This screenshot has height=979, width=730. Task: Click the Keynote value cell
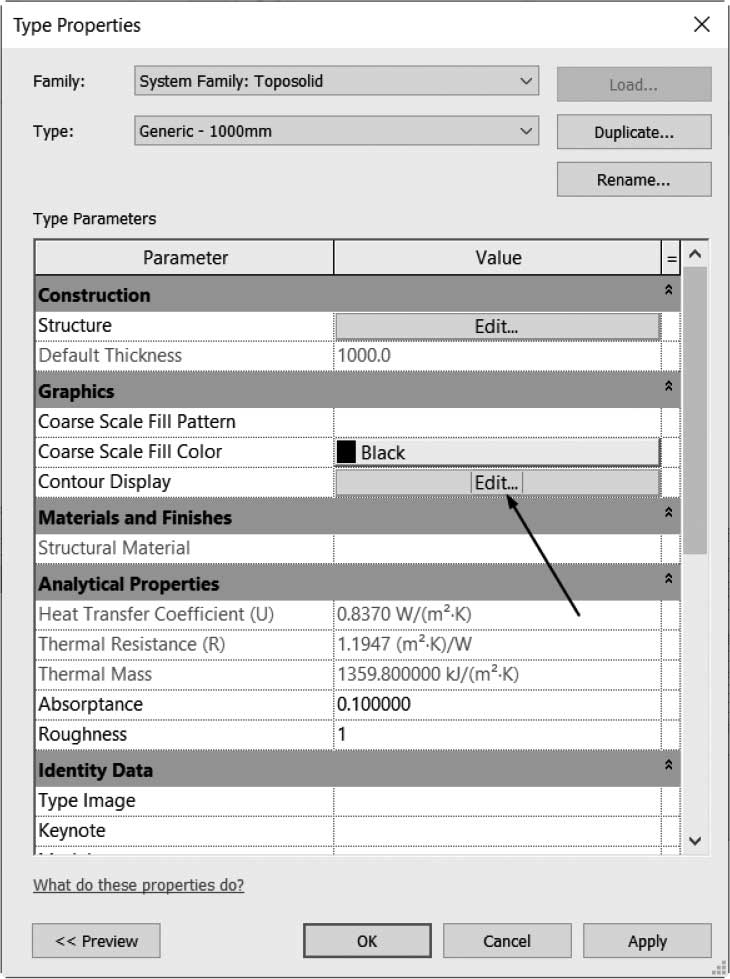(498, 830)
